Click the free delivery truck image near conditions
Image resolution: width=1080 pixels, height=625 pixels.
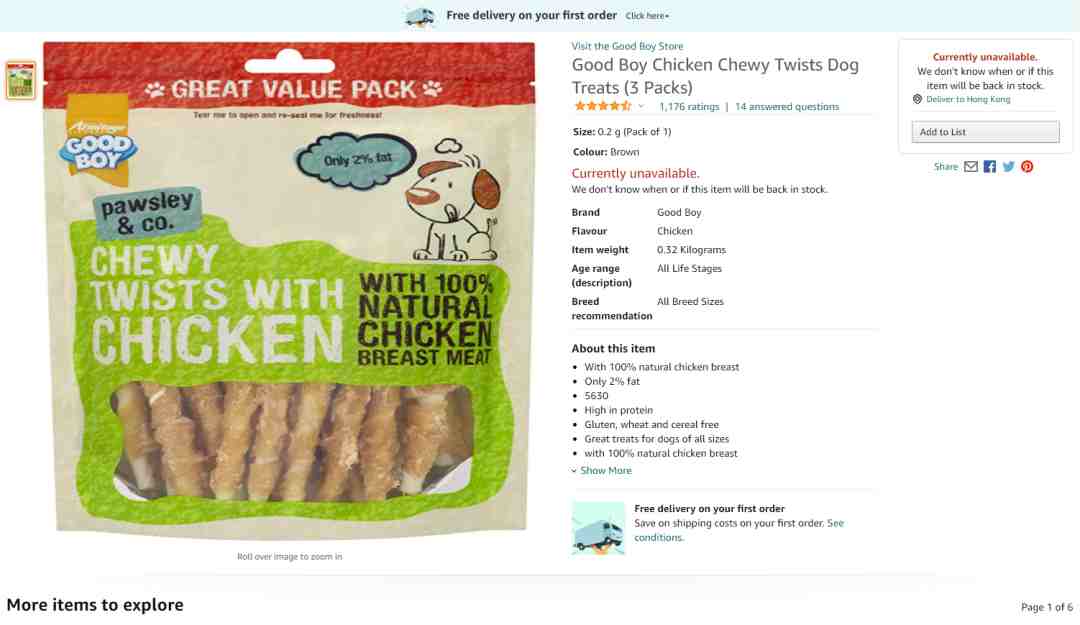coord(598,529)
